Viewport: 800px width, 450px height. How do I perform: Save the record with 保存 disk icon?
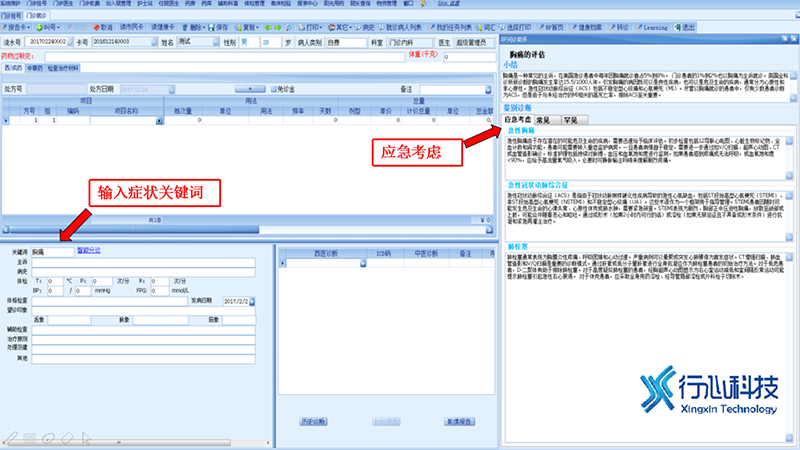coord(218,28)
